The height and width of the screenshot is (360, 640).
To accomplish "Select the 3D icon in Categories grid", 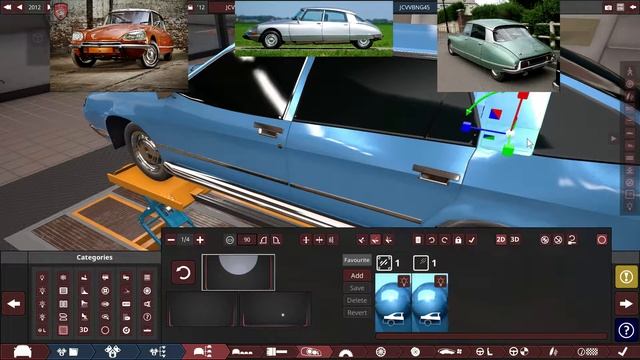I will 84,330.
